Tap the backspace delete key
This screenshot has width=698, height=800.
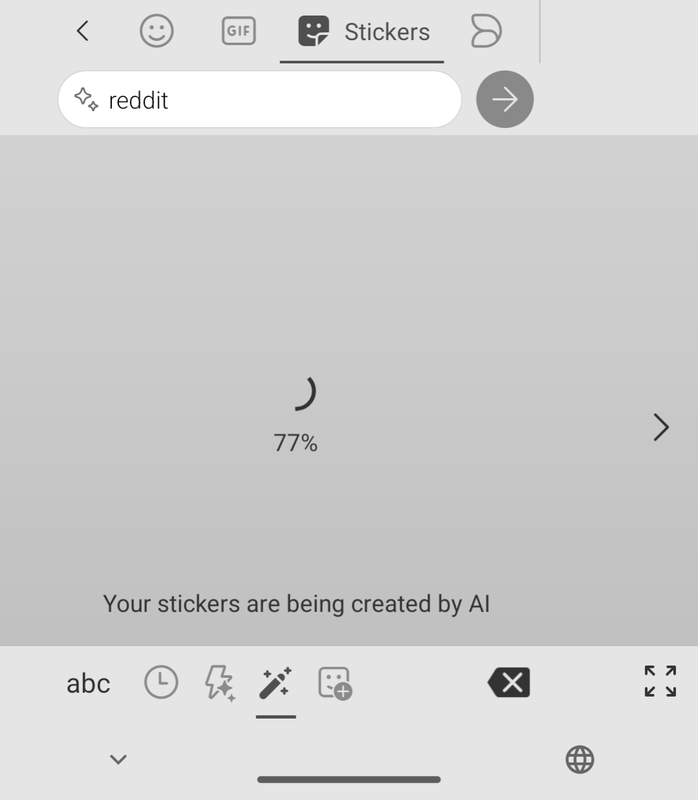click(509, 682)
